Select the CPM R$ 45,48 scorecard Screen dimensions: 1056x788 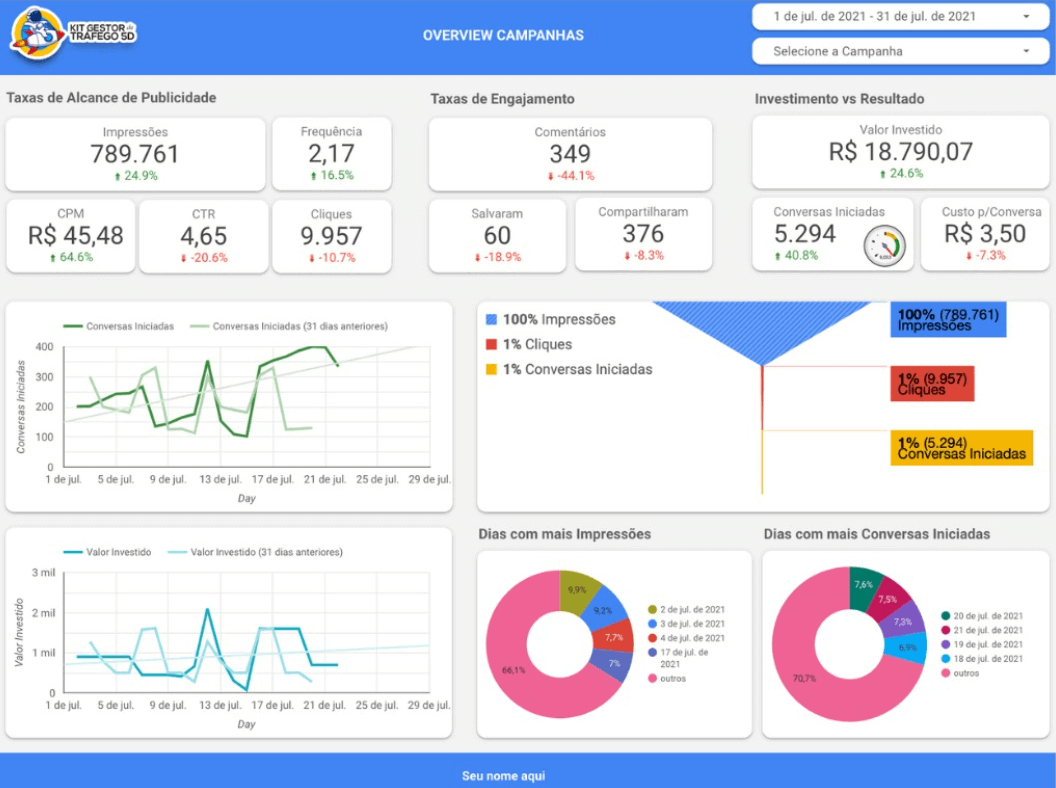click(70, 236)
